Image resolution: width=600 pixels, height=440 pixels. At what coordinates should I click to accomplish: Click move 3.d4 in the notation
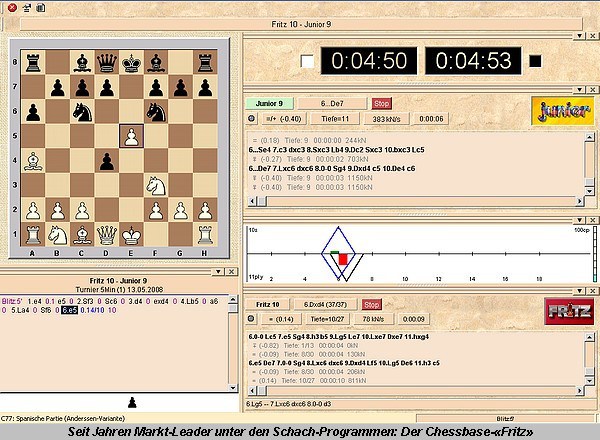pyautogui.click(x=135, y=301)
